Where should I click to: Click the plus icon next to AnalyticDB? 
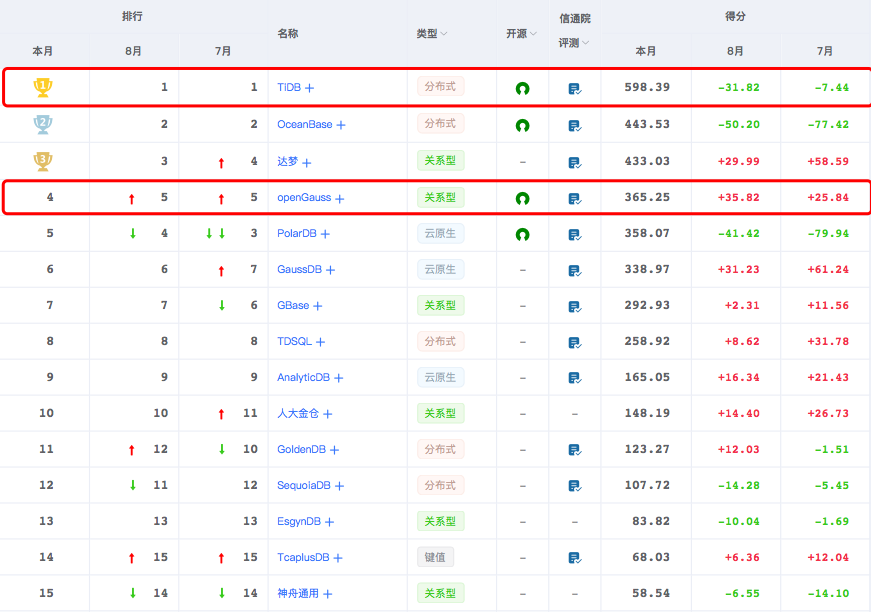click(339, 378)
